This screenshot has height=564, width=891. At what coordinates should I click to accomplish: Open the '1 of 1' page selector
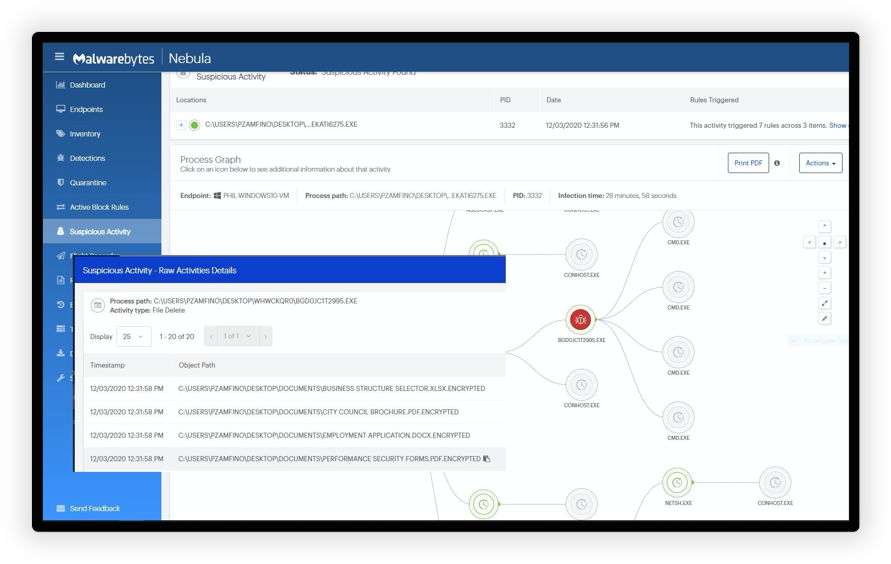238,337
